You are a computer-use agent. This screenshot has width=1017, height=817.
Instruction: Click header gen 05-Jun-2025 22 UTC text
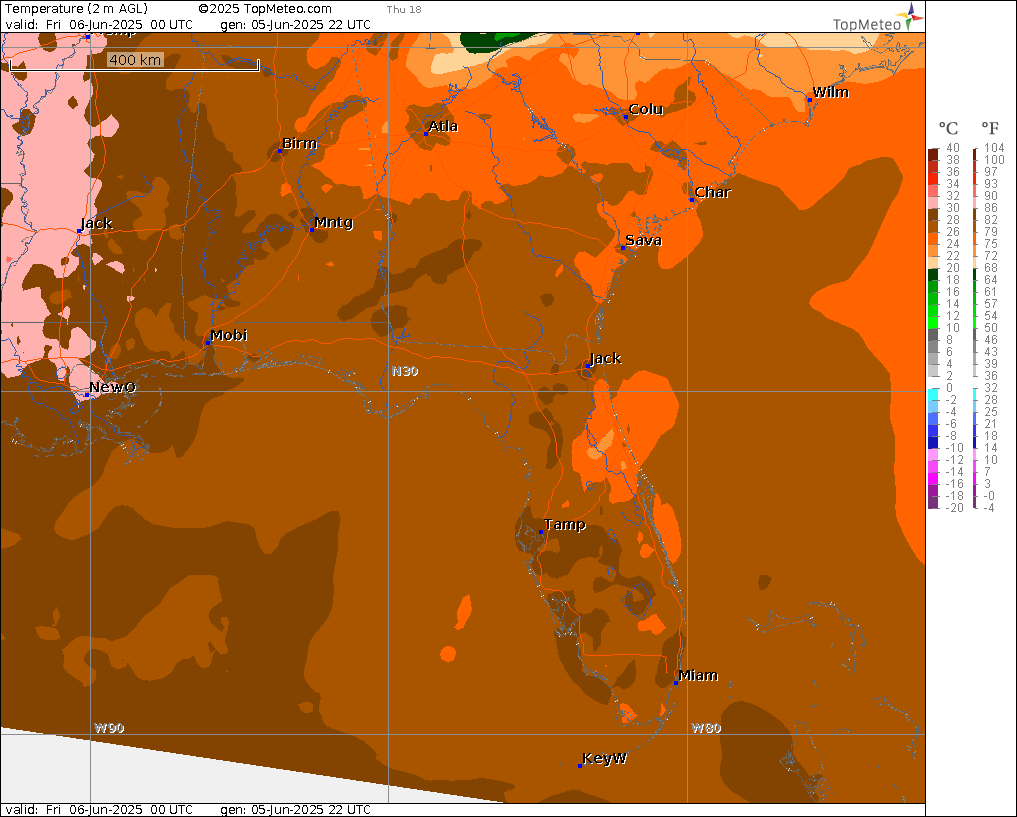coord(296,25)
